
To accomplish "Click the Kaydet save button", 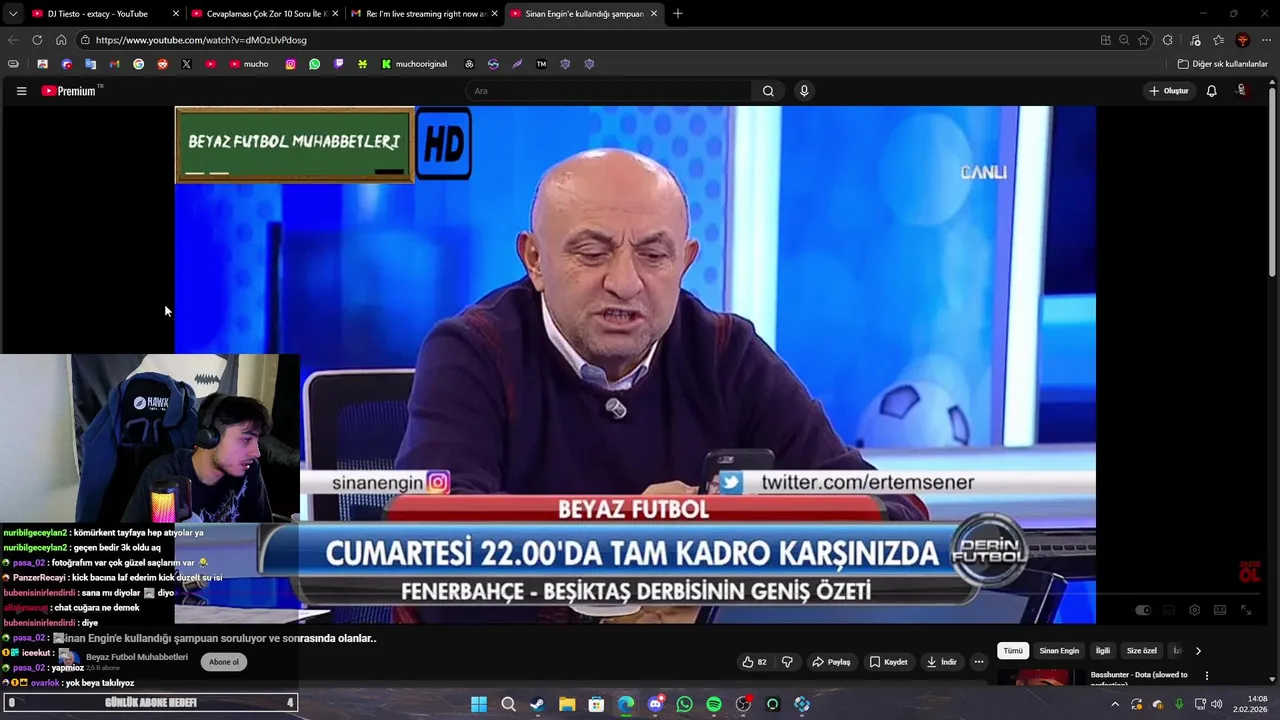I will point(888,662).
